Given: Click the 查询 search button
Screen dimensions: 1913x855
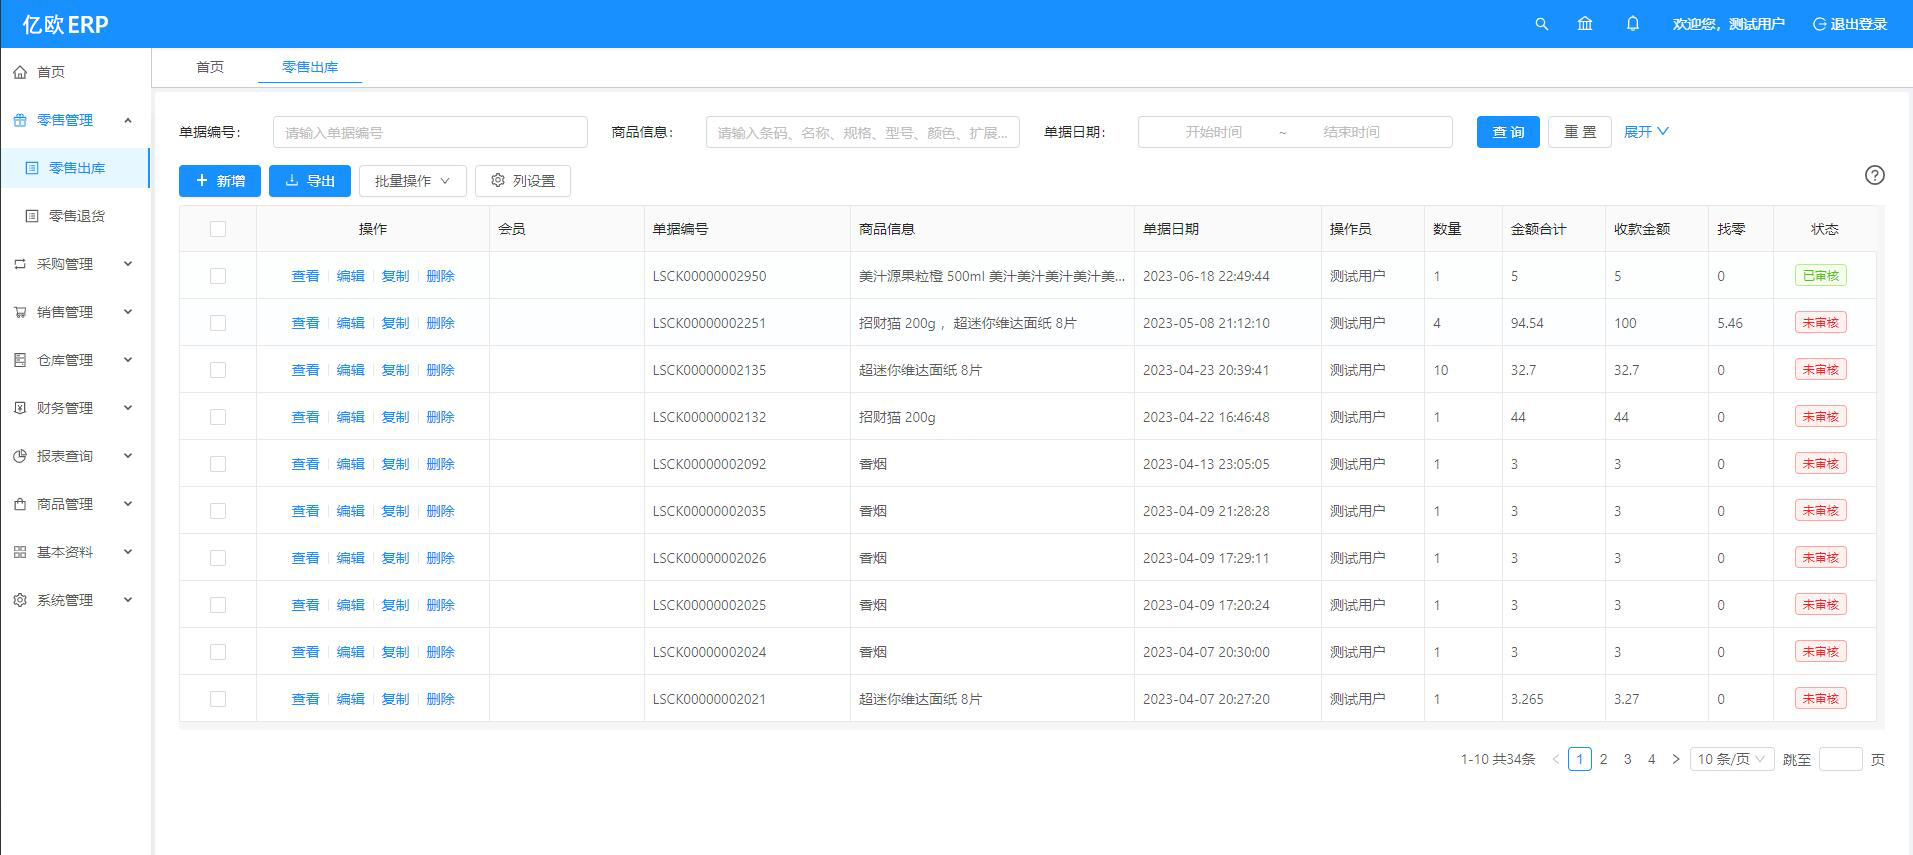Looking at the screenshot, I should 1508,132.
